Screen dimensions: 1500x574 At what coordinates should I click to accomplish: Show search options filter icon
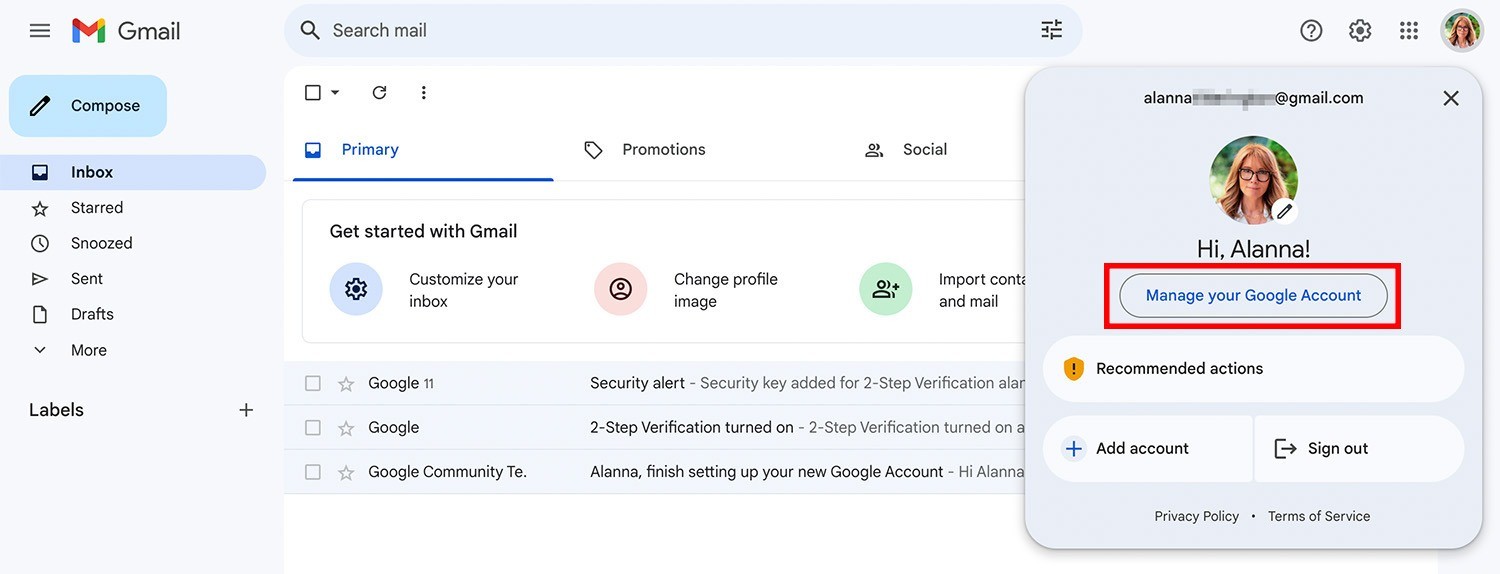point(1052,30)
